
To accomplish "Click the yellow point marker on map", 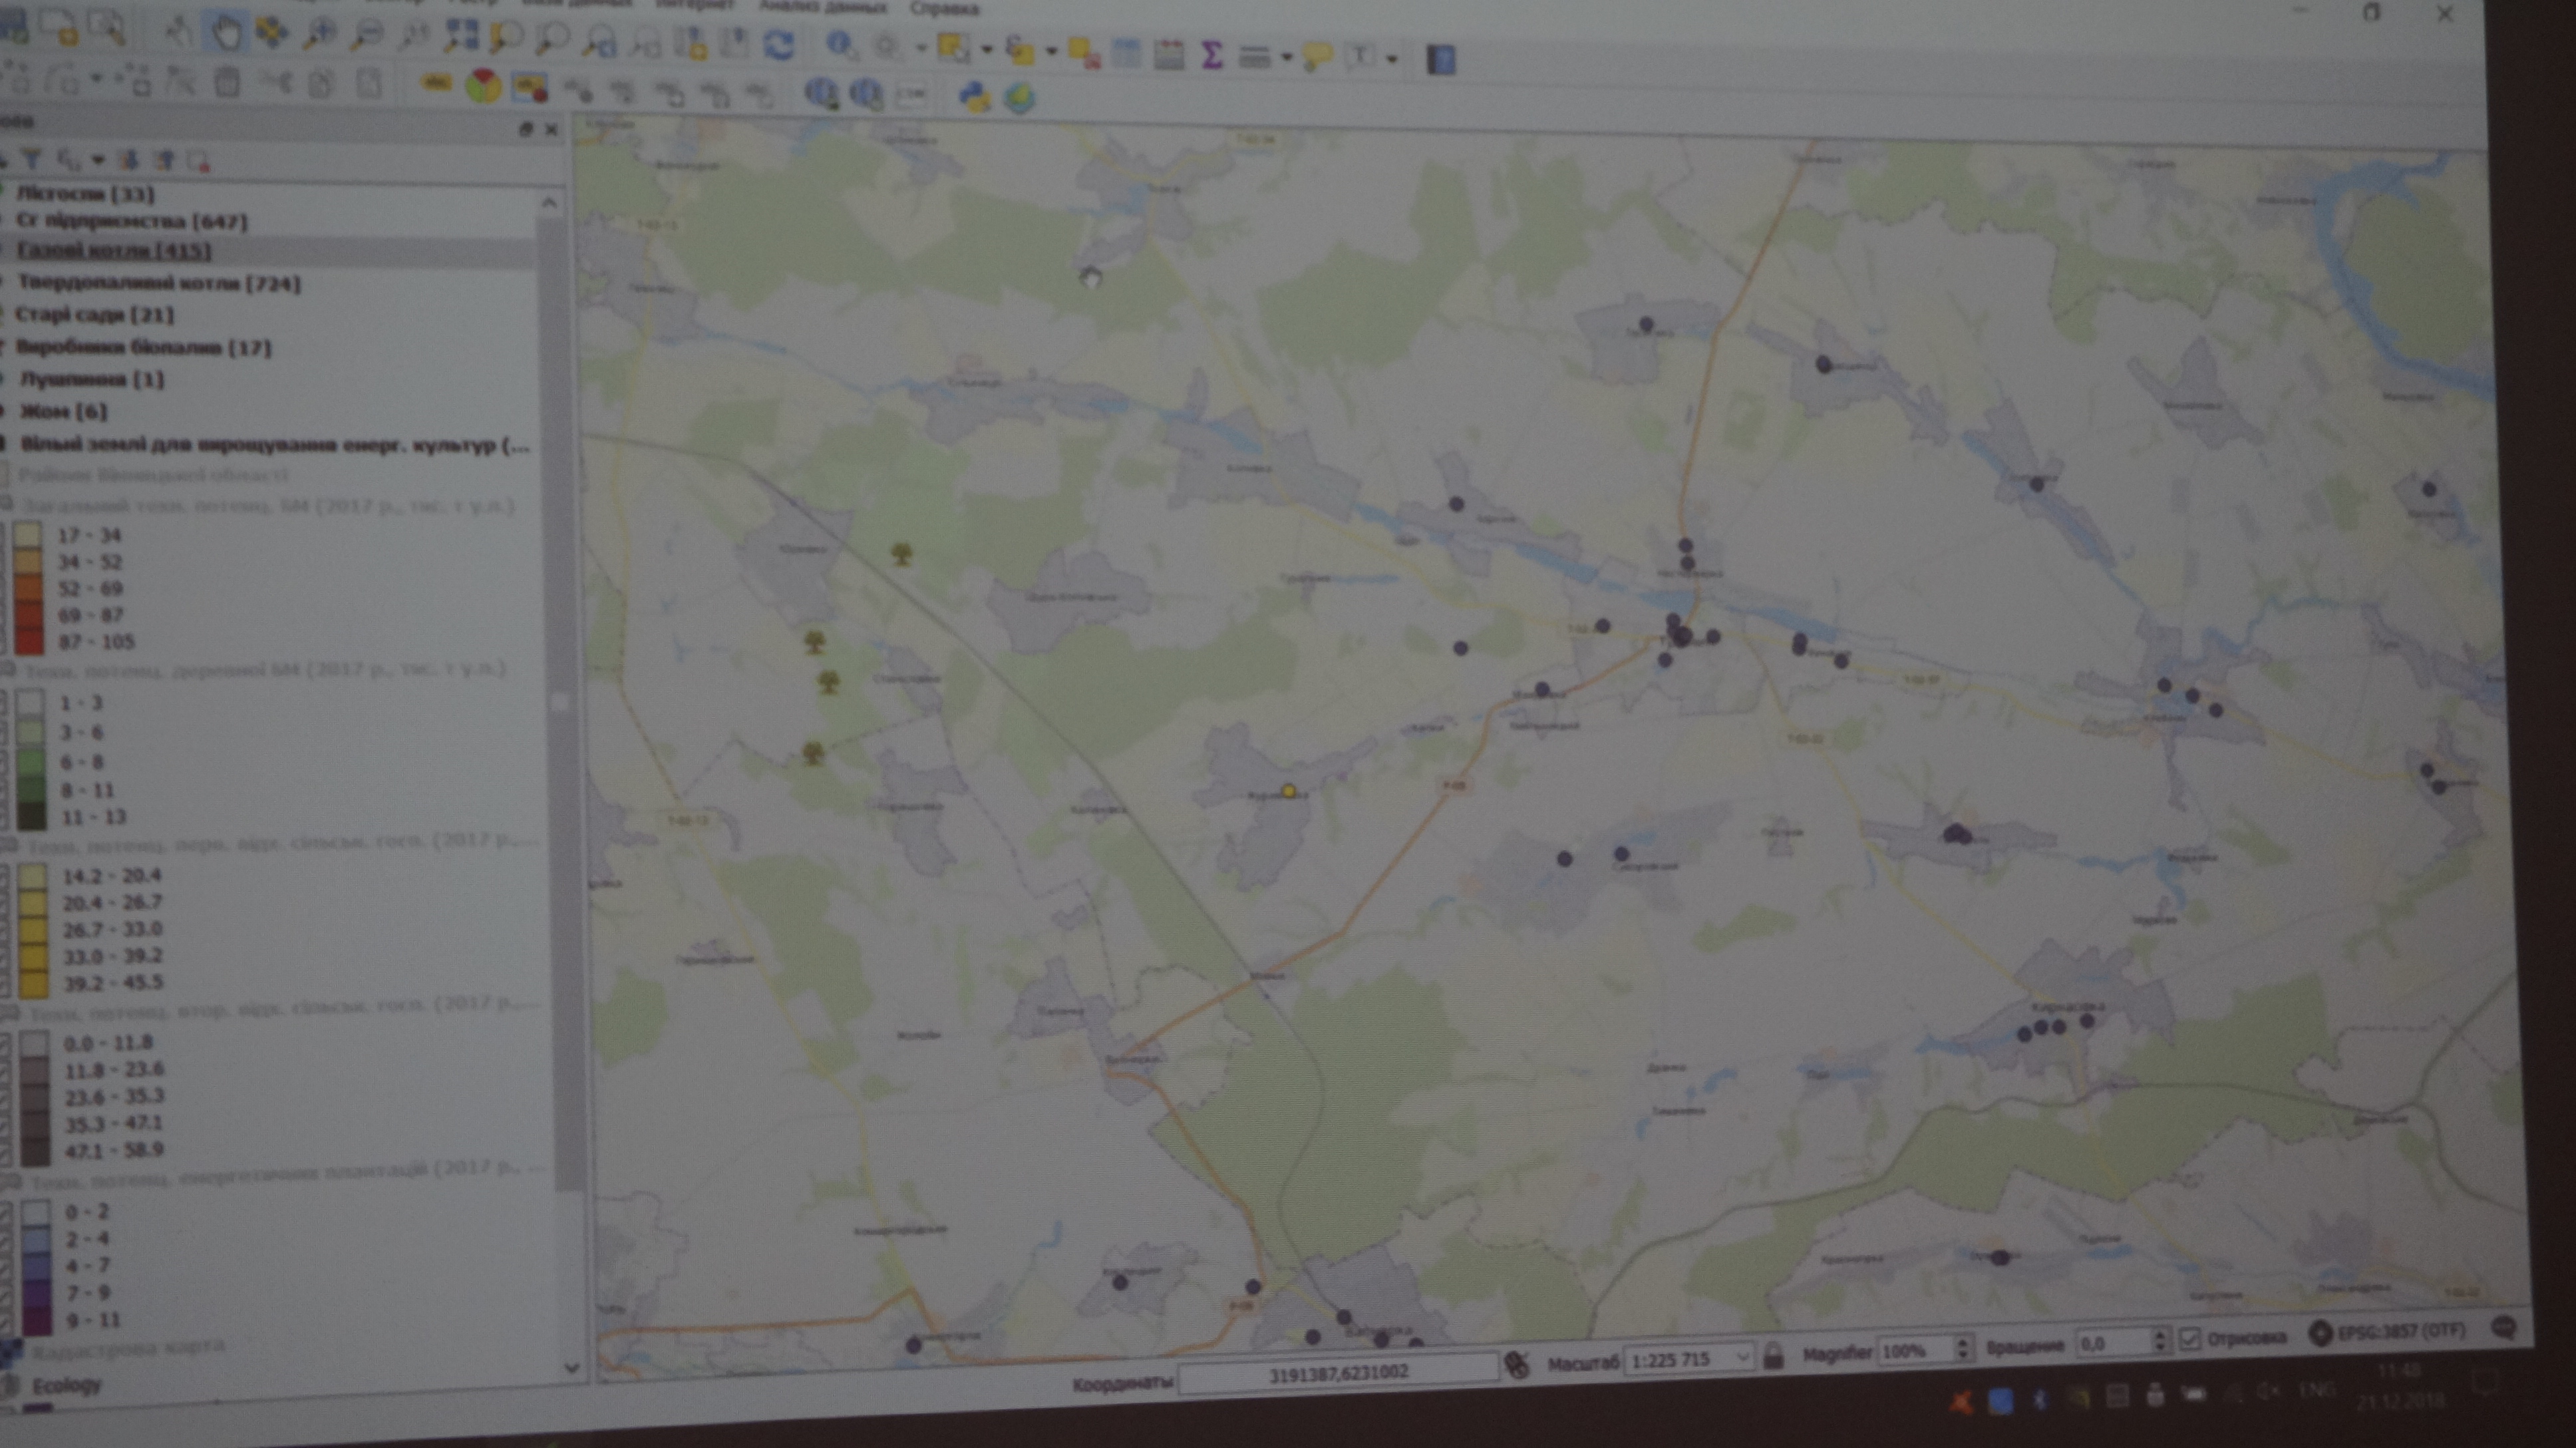I will click(x=1289, y=791).
